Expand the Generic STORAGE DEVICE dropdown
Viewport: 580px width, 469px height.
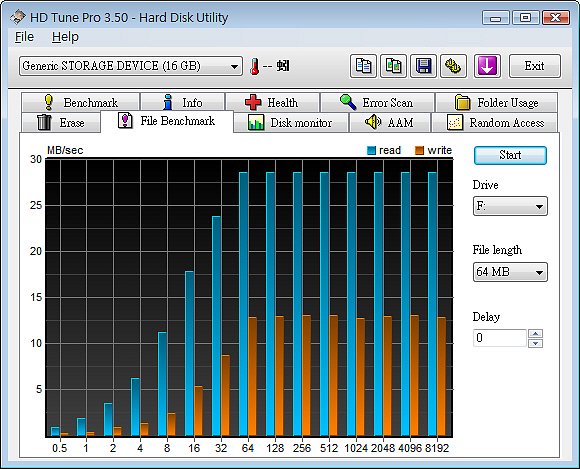[x=131, y=66]
